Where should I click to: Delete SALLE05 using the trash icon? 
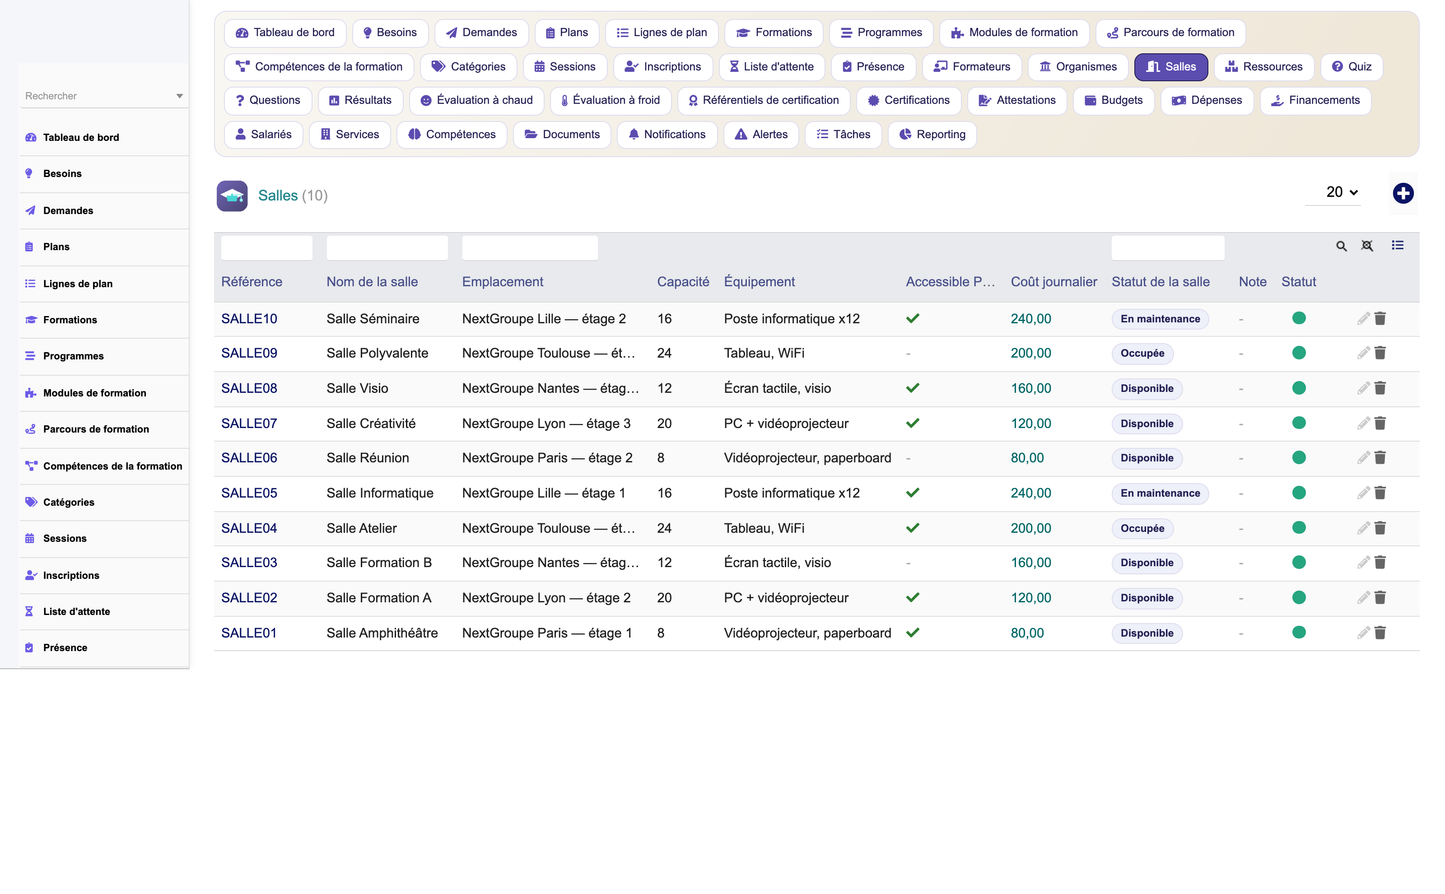1380,493
